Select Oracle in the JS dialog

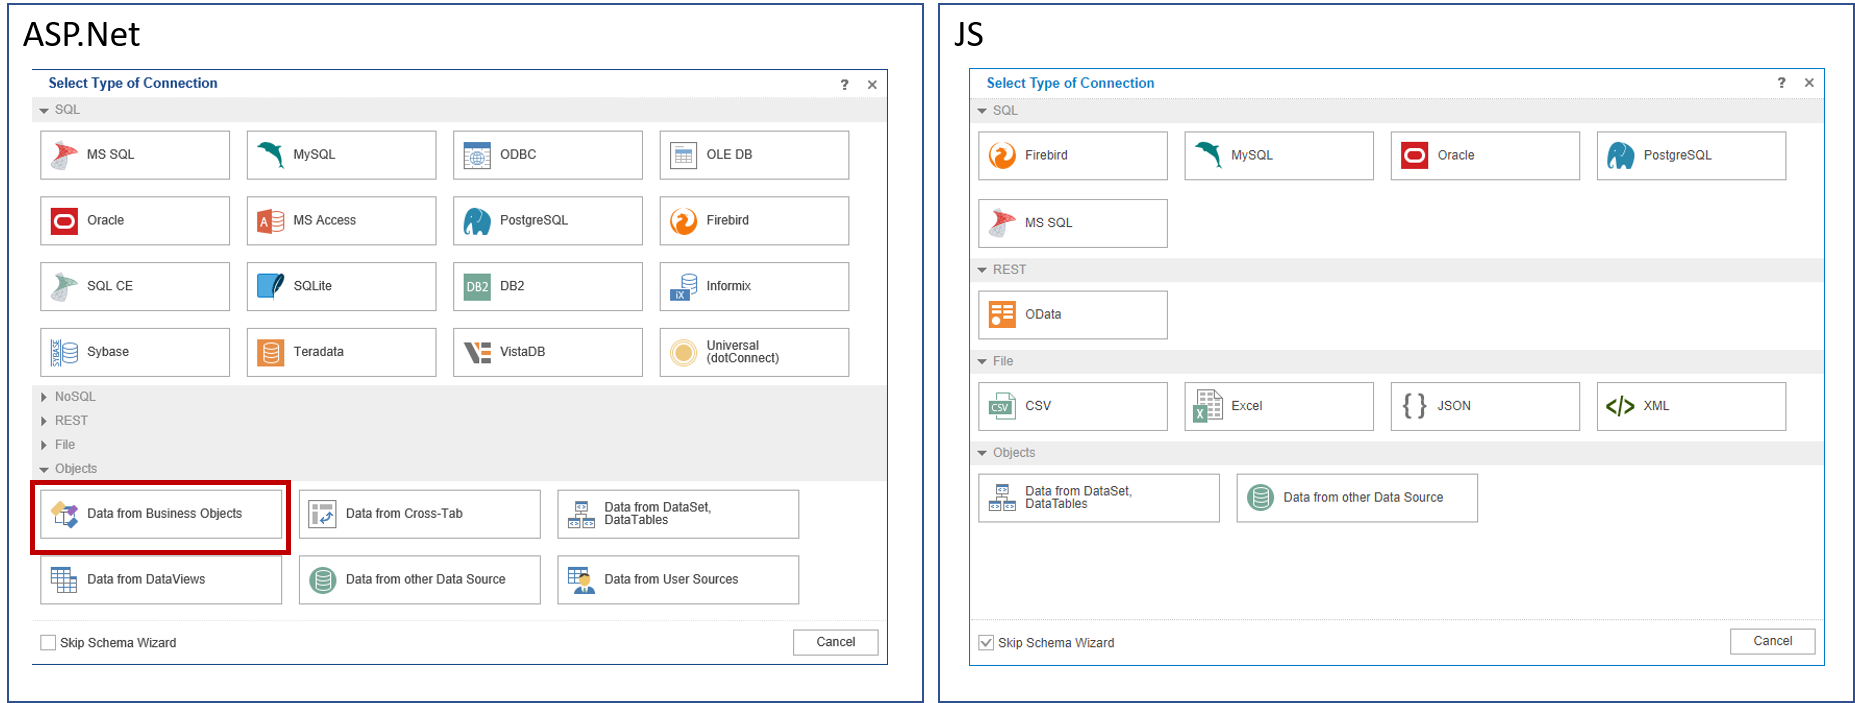(1485, 156)
